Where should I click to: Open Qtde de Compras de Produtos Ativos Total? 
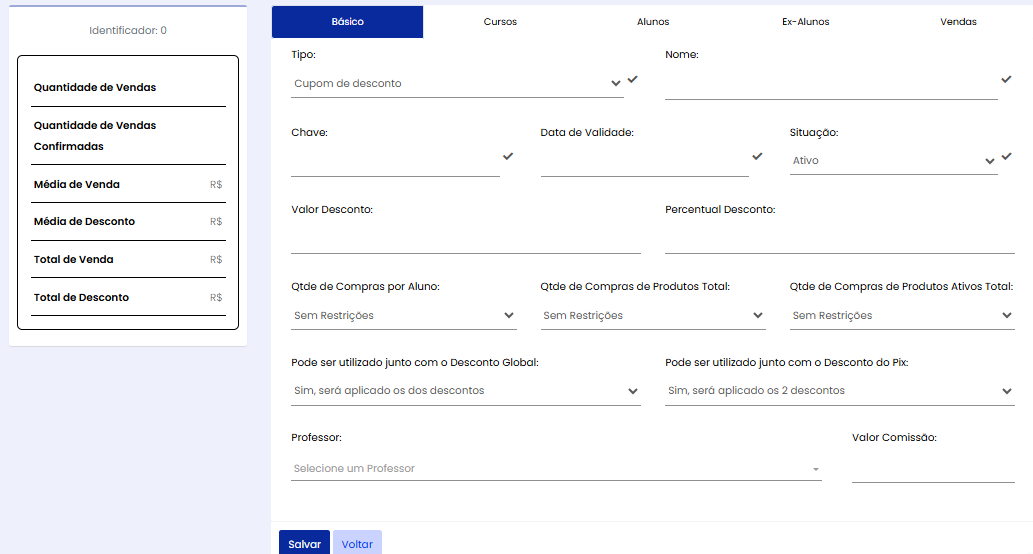[x=901, y=316]
